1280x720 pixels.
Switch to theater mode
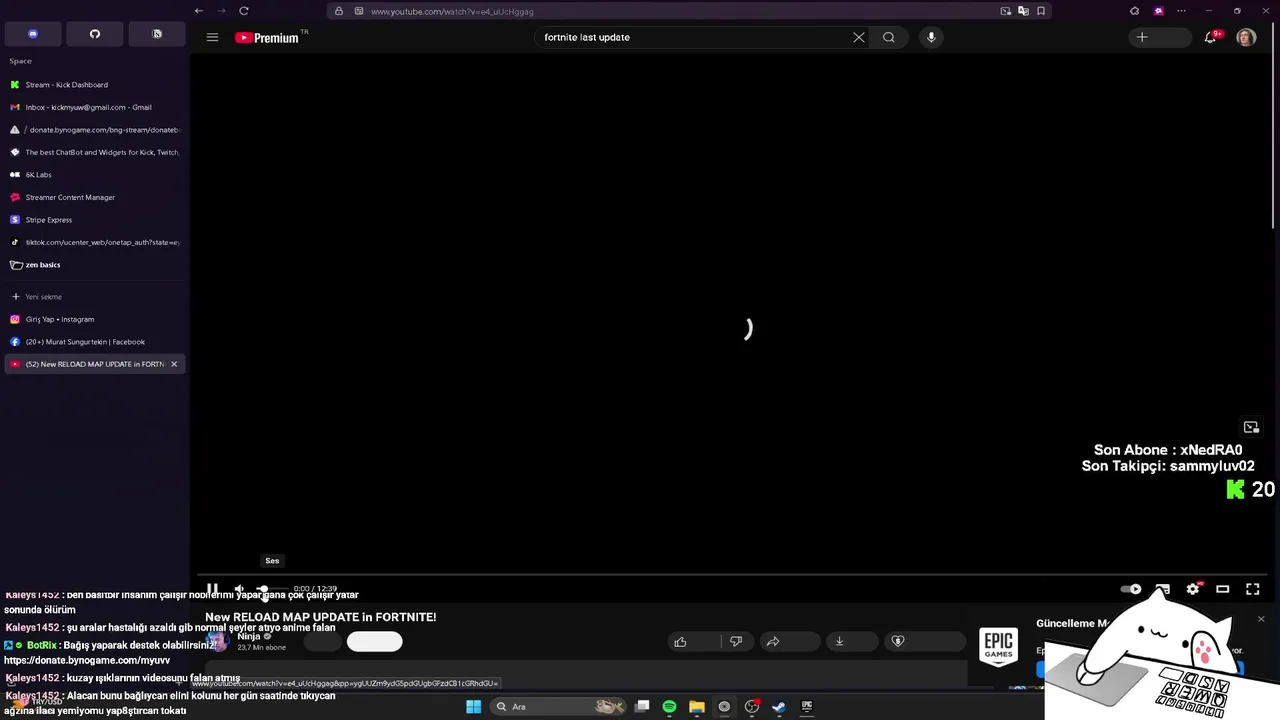1222,589
